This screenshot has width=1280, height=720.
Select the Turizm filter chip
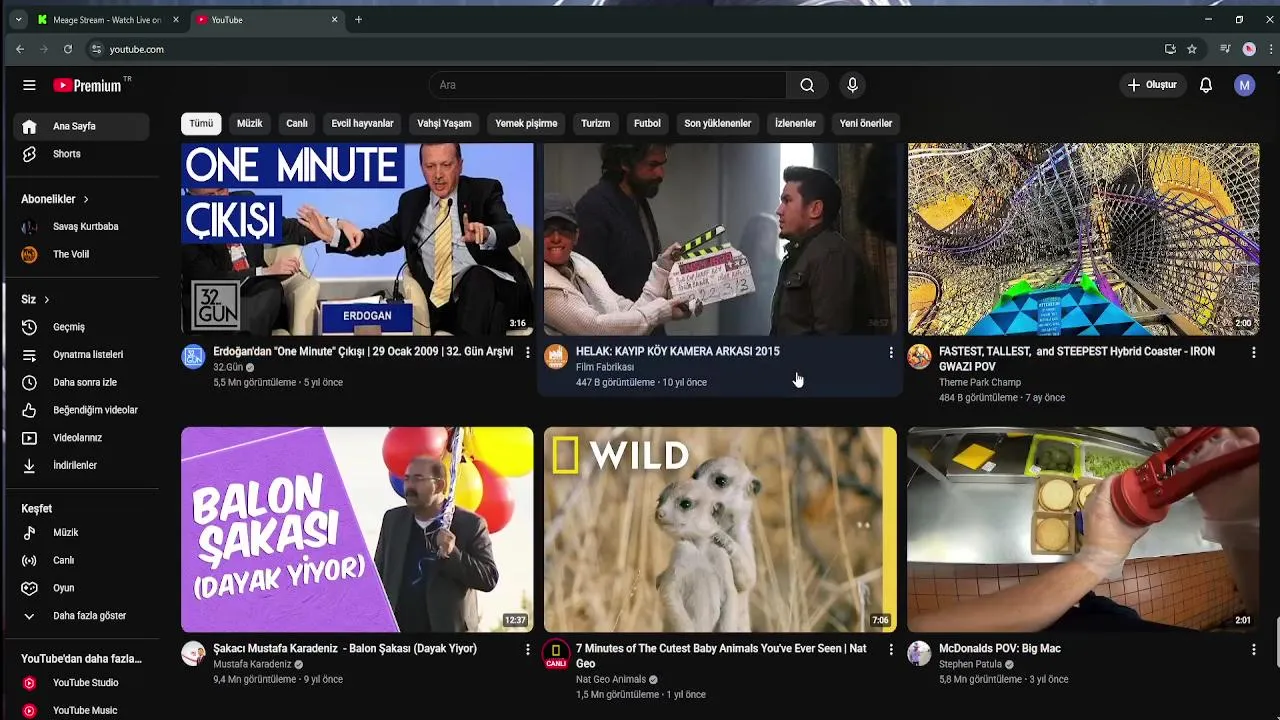click(x=595, y=123)
